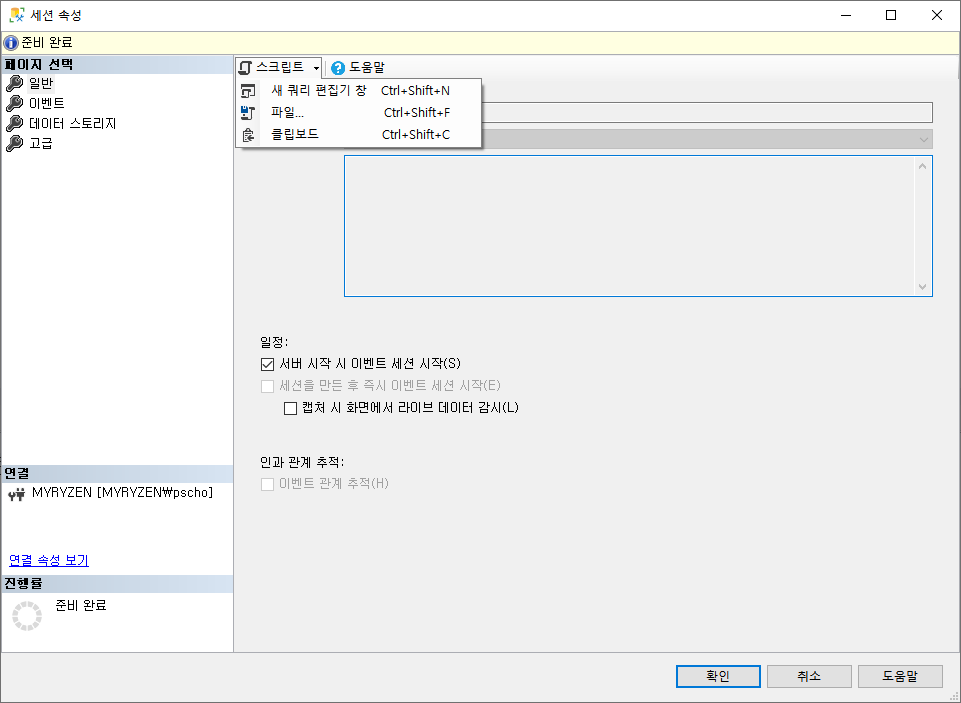The image size is (961, 703).
Task: Open the disabled template combo box arrow
Action: (x=924, y=140)
